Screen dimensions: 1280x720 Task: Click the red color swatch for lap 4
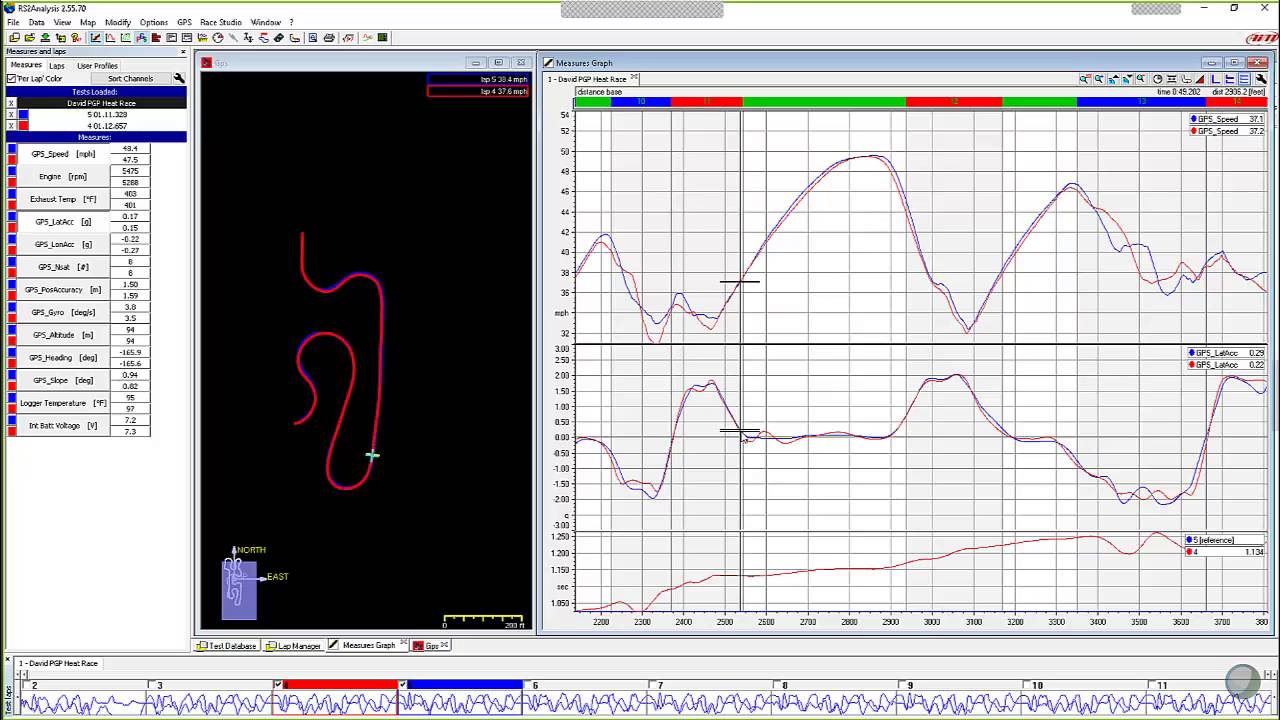pyautogui.click(x=23, y=126)
